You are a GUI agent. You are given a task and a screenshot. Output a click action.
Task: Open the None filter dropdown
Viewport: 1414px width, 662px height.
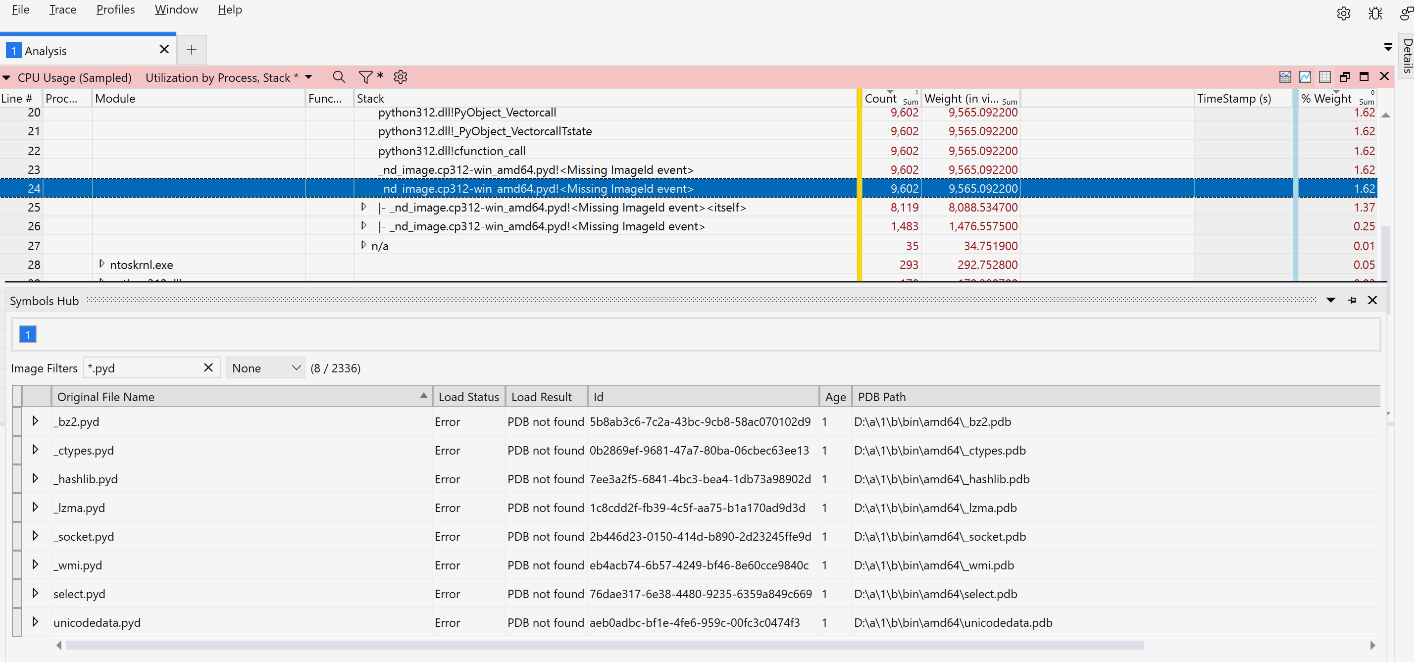tap(265, 368)
